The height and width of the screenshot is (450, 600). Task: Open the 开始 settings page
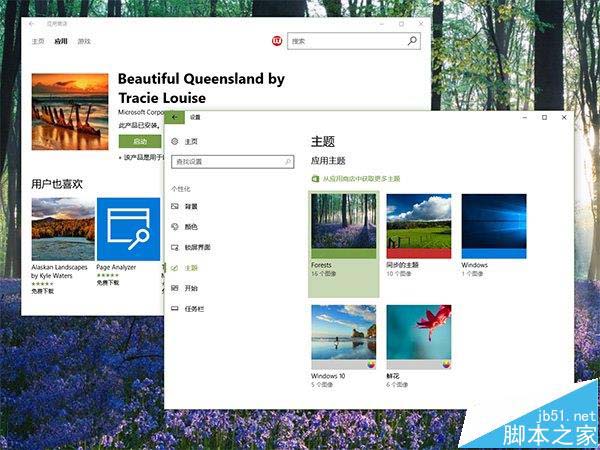[x=190, y=288]
